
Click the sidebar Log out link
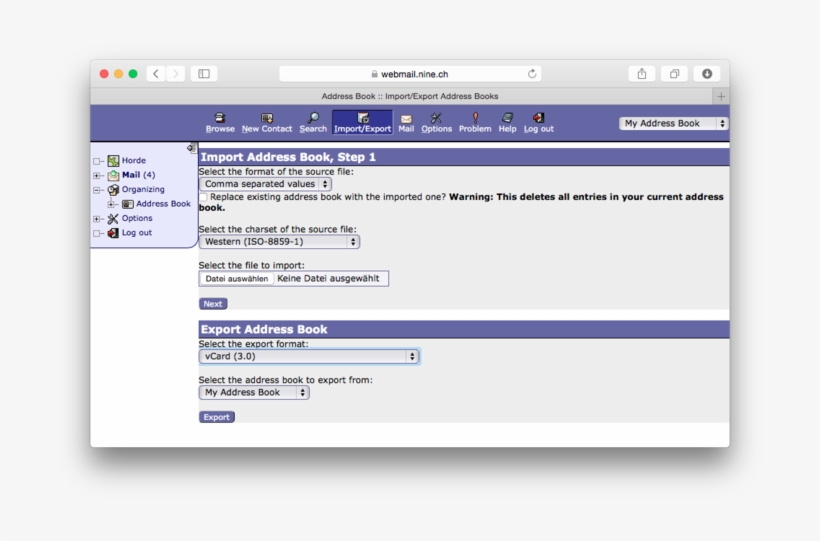[137, 233]
